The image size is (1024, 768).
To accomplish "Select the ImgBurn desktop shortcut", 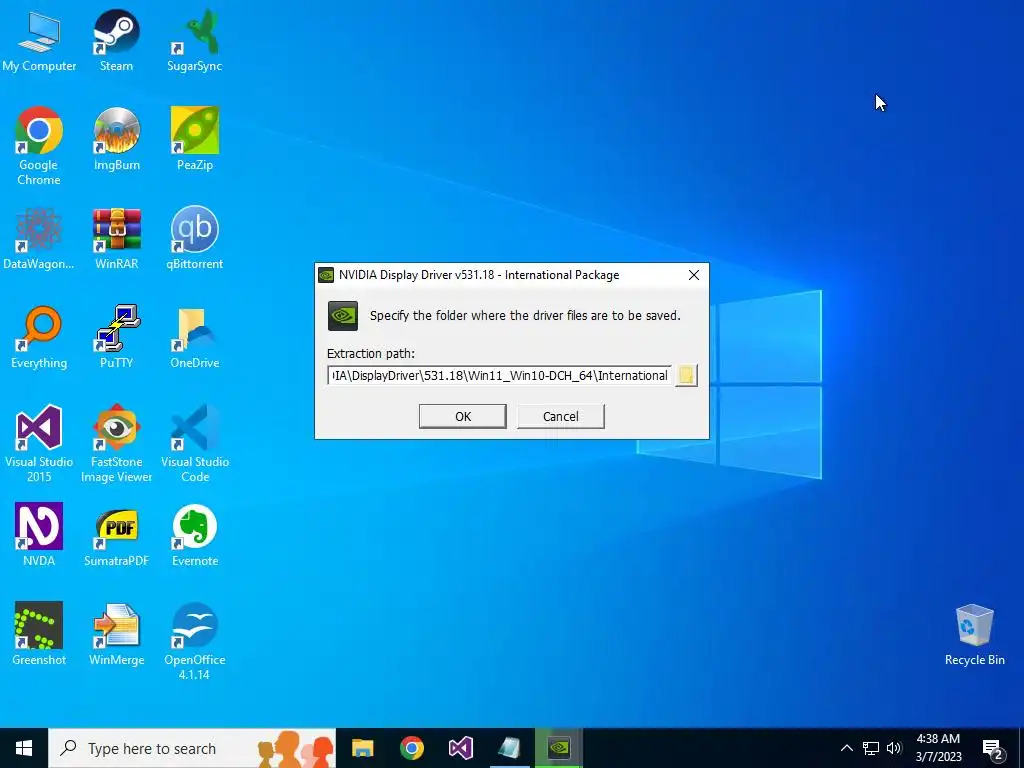I will coord(116,138).
